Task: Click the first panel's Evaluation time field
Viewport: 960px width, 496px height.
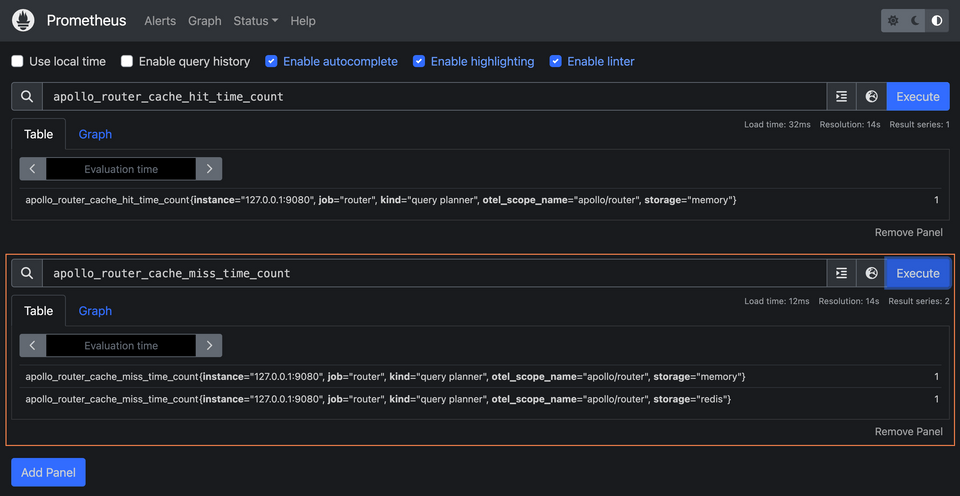Action: [x=121, y=169]
